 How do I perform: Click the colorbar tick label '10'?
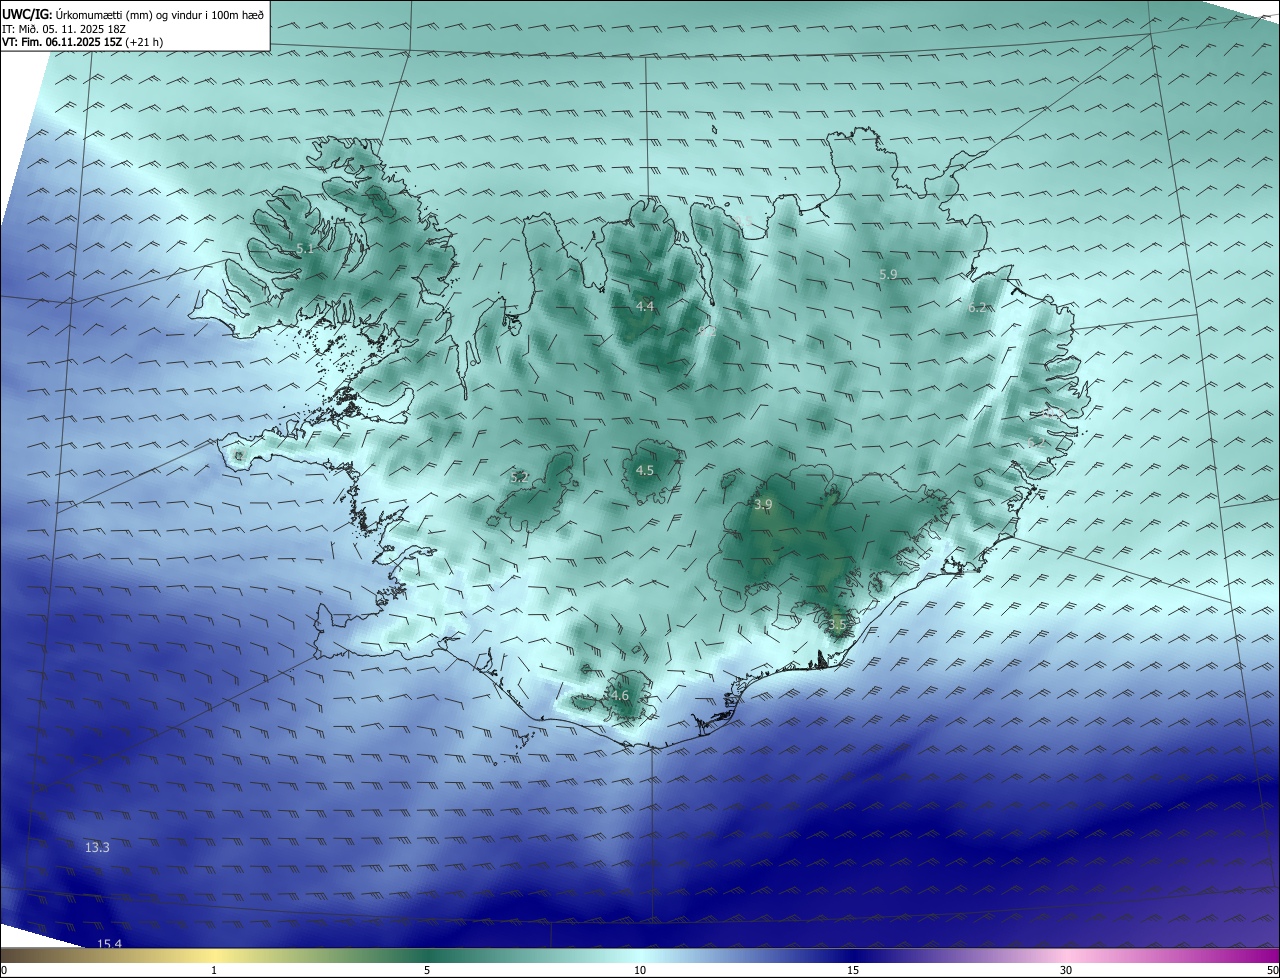pos(640,970)
